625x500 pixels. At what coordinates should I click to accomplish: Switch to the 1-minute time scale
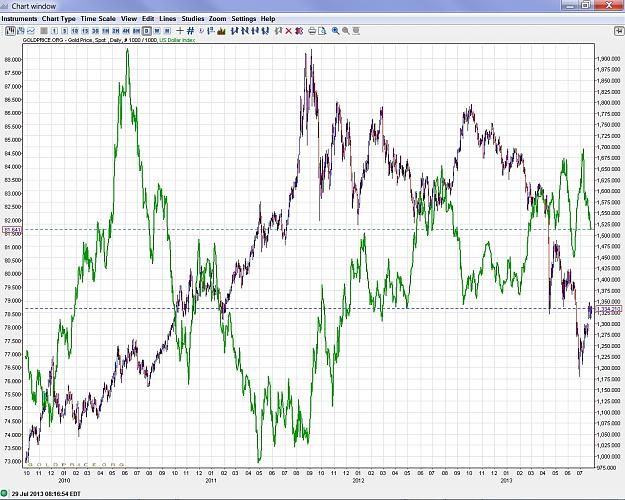point(54,31)
